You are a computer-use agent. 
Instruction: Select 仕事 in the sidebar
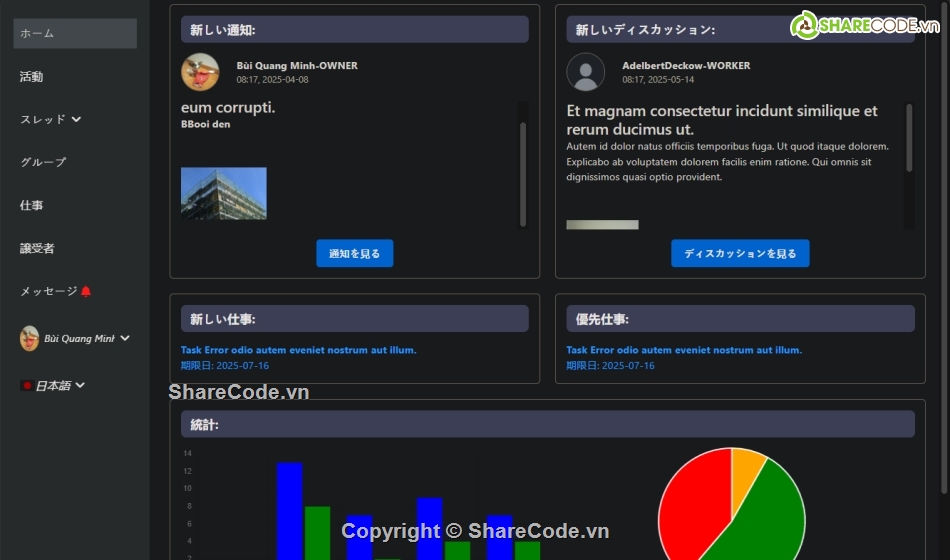[x=32, y=205]
